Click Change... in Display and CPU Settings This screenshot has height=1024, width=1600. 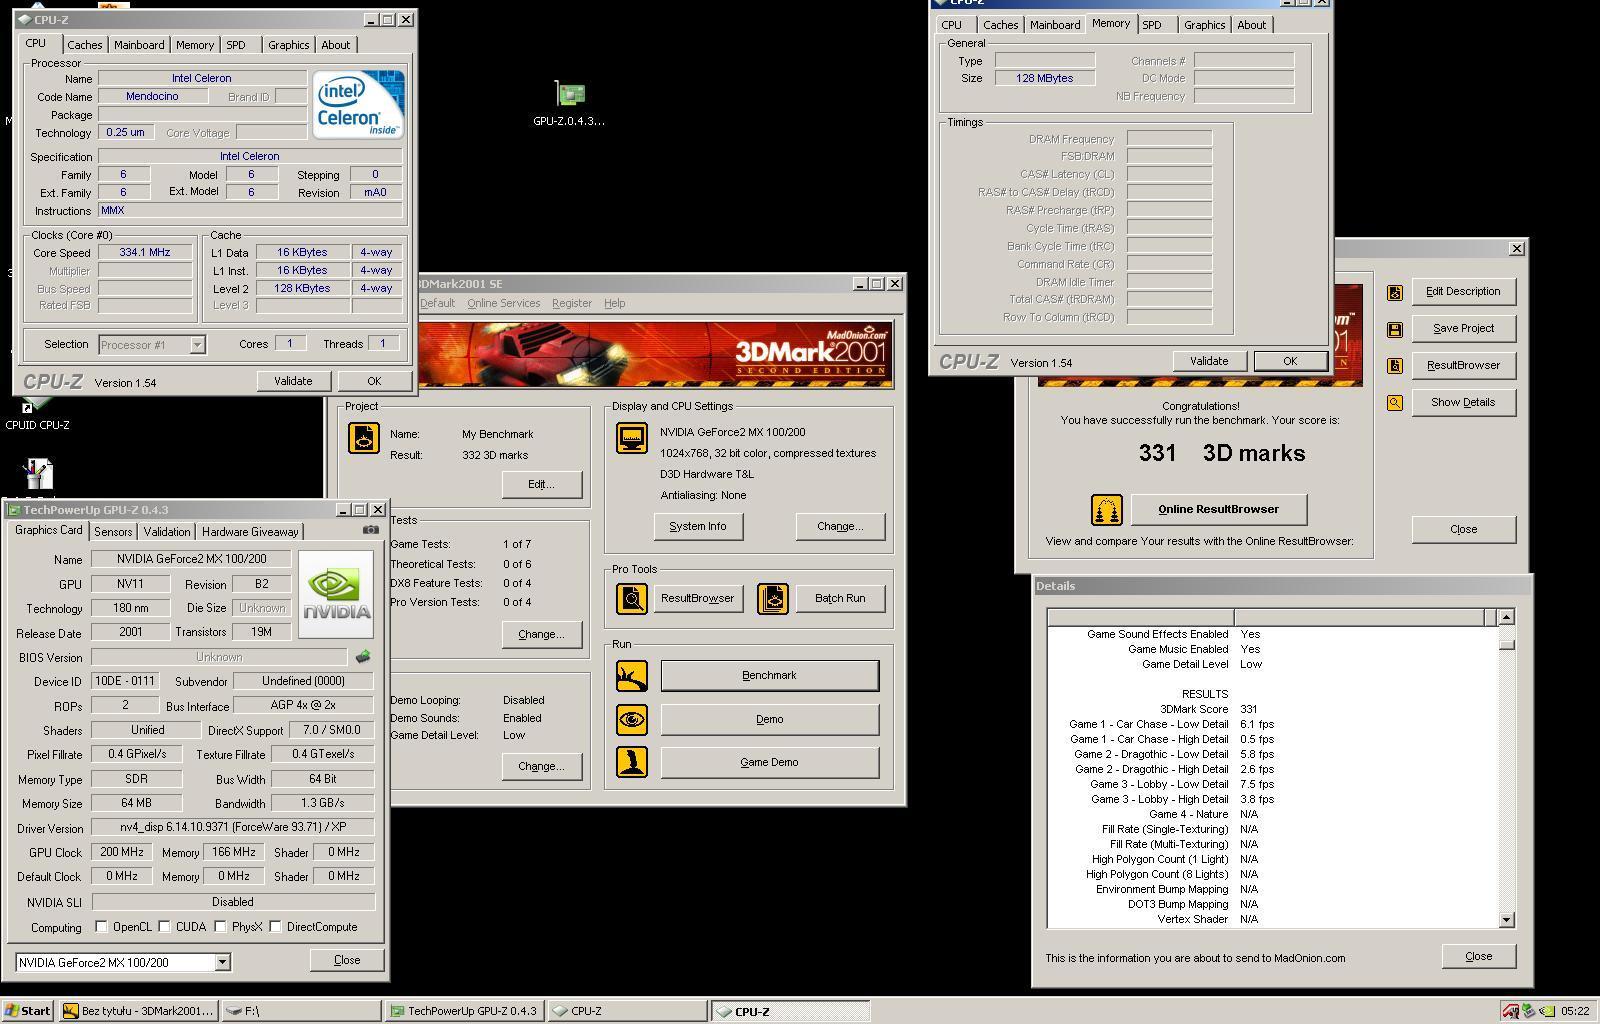(840, 526)
